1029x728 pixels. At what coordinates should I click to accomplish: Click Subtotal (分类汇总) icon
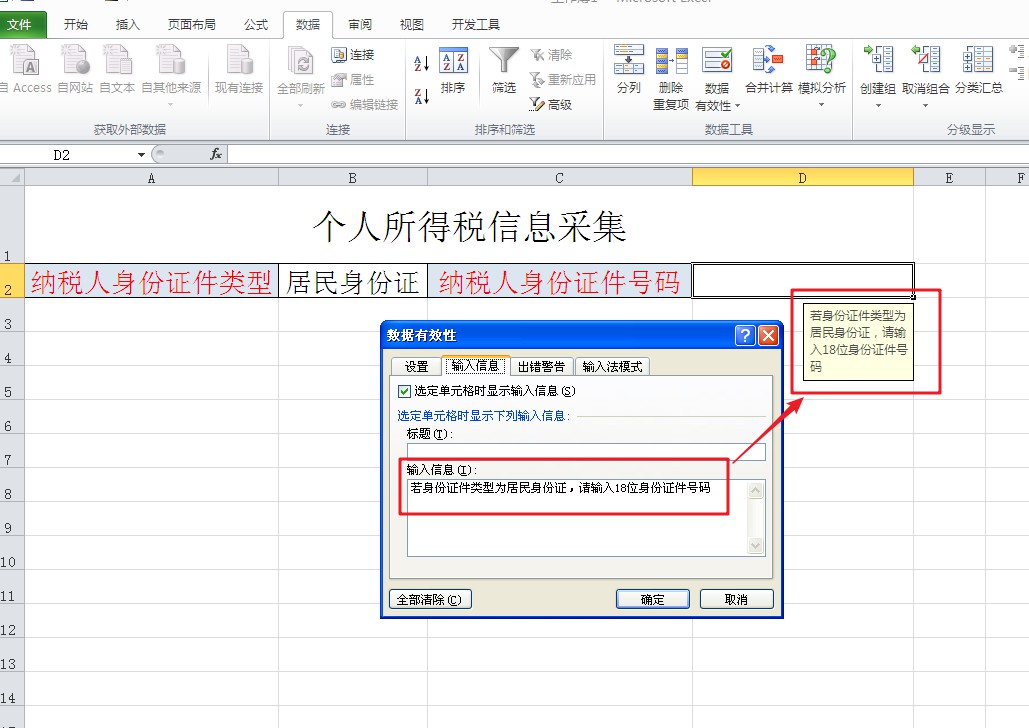tap(978, 69)
